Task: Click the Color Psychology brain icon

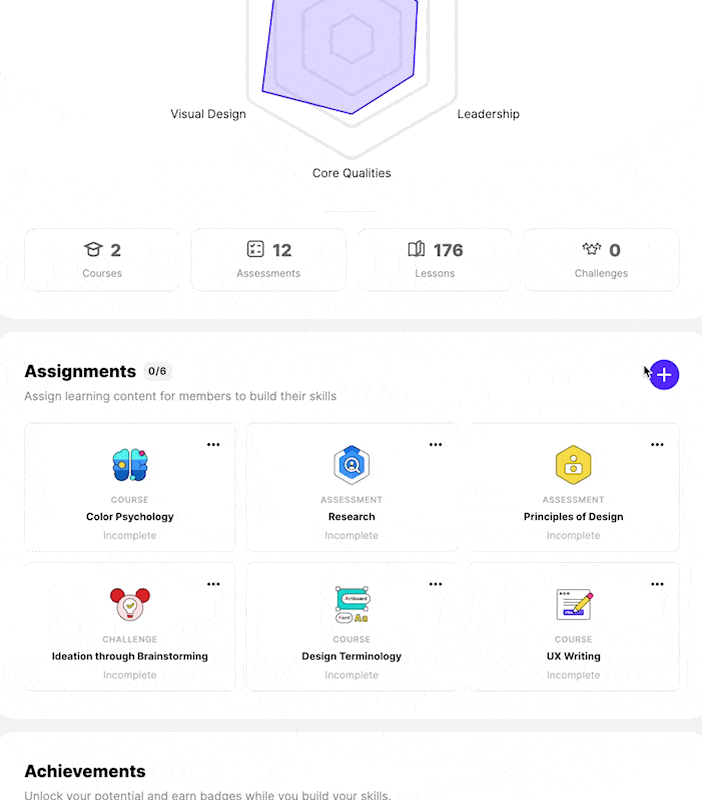Action: pyautogui.click(x=130, y=465)
